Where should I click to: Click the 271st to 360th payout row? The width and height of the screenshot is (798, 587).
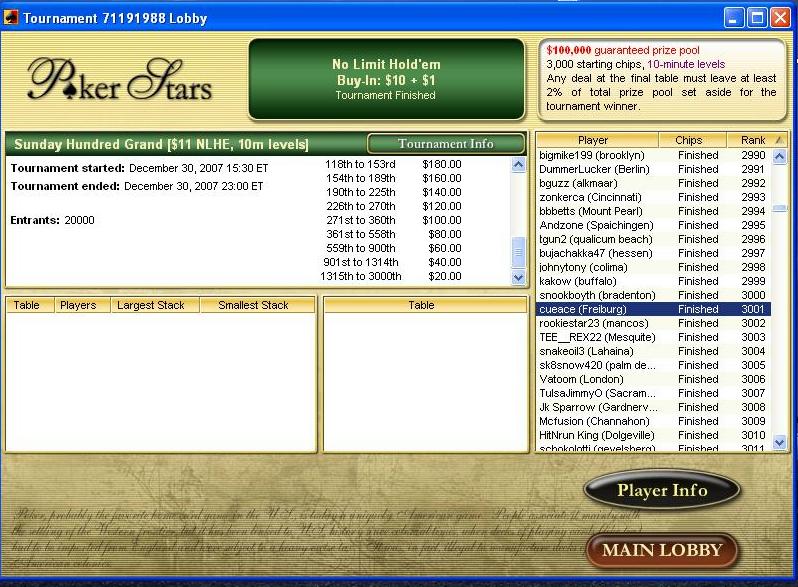tap(393, 220)
